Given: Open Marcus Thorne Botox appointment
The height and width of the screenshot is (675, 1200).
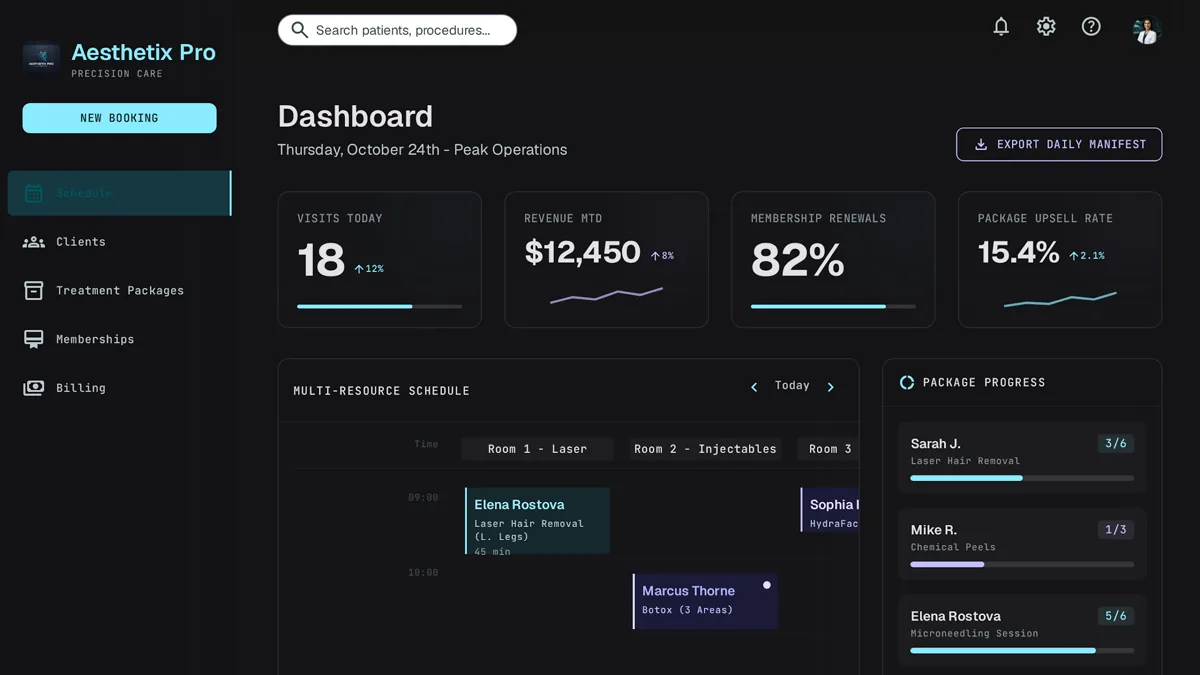Looking at the screenshot, I should pos(705,601).
